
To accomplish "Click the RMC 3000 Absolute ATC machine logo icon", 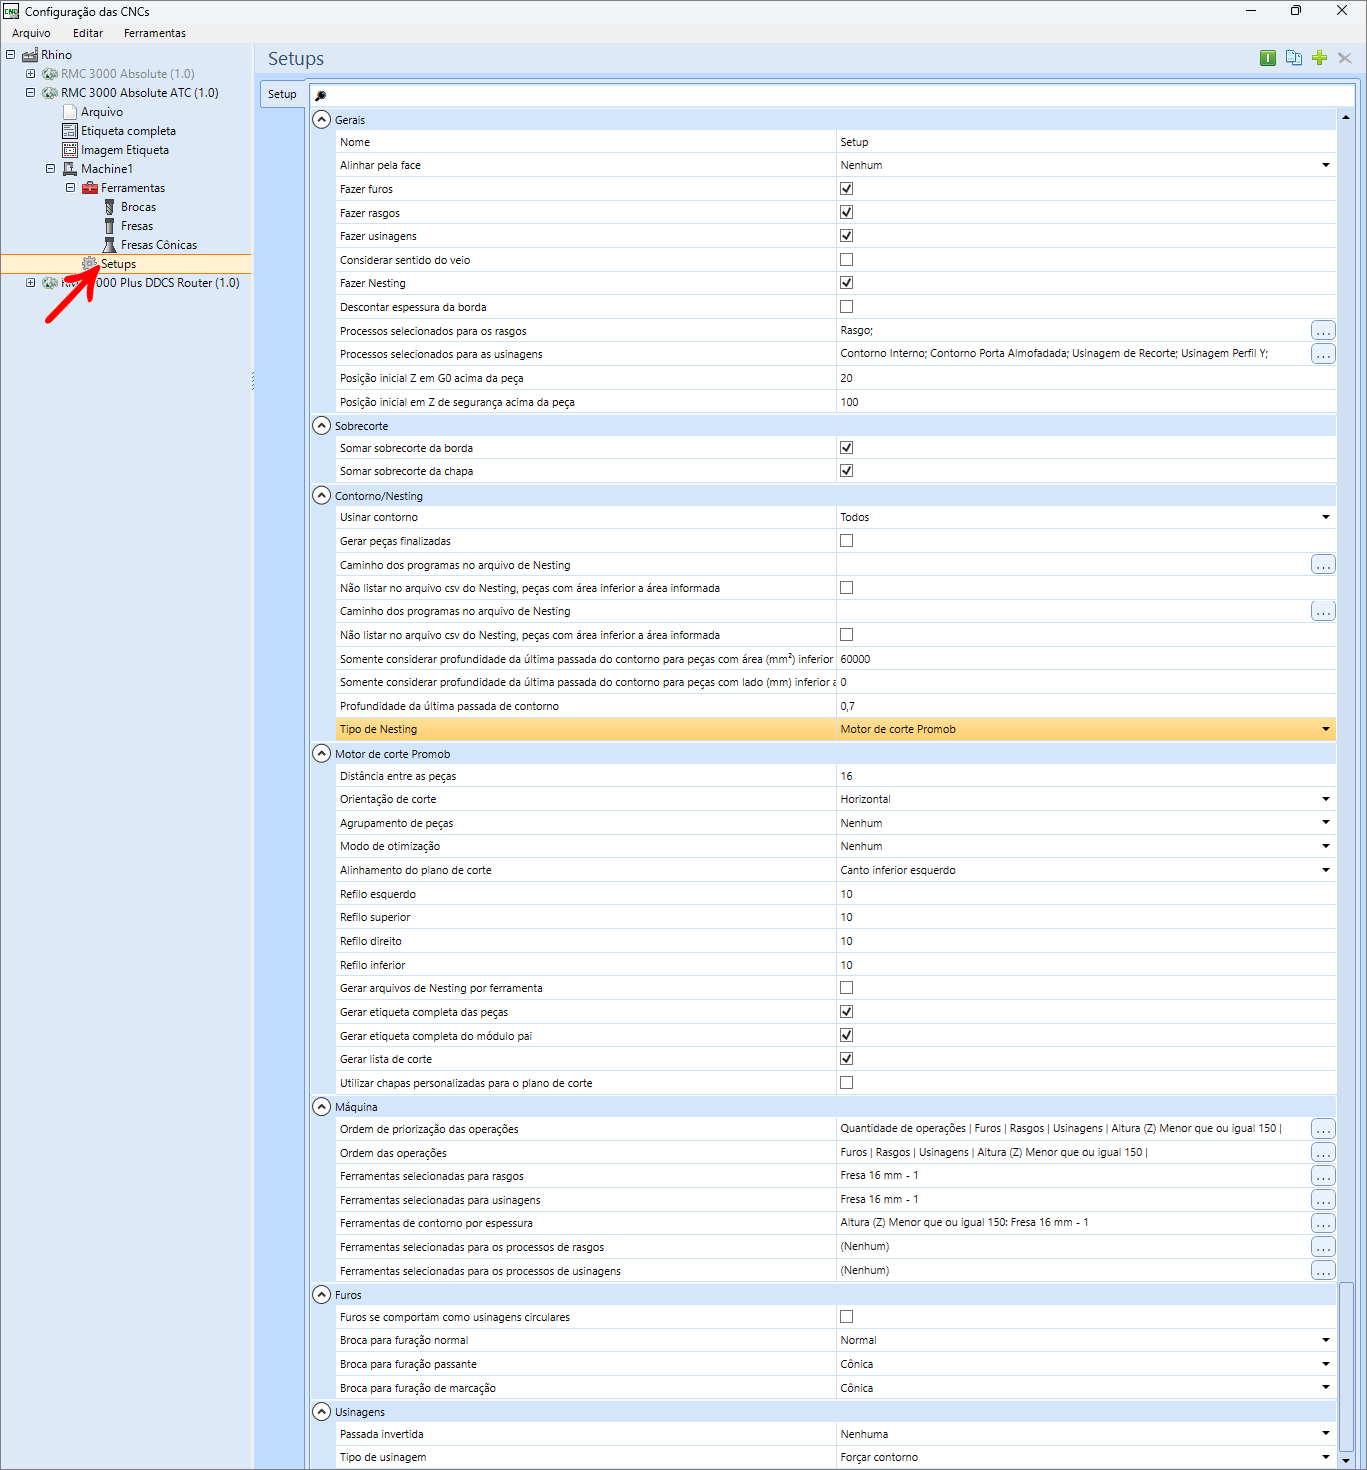I will (50, 93).
